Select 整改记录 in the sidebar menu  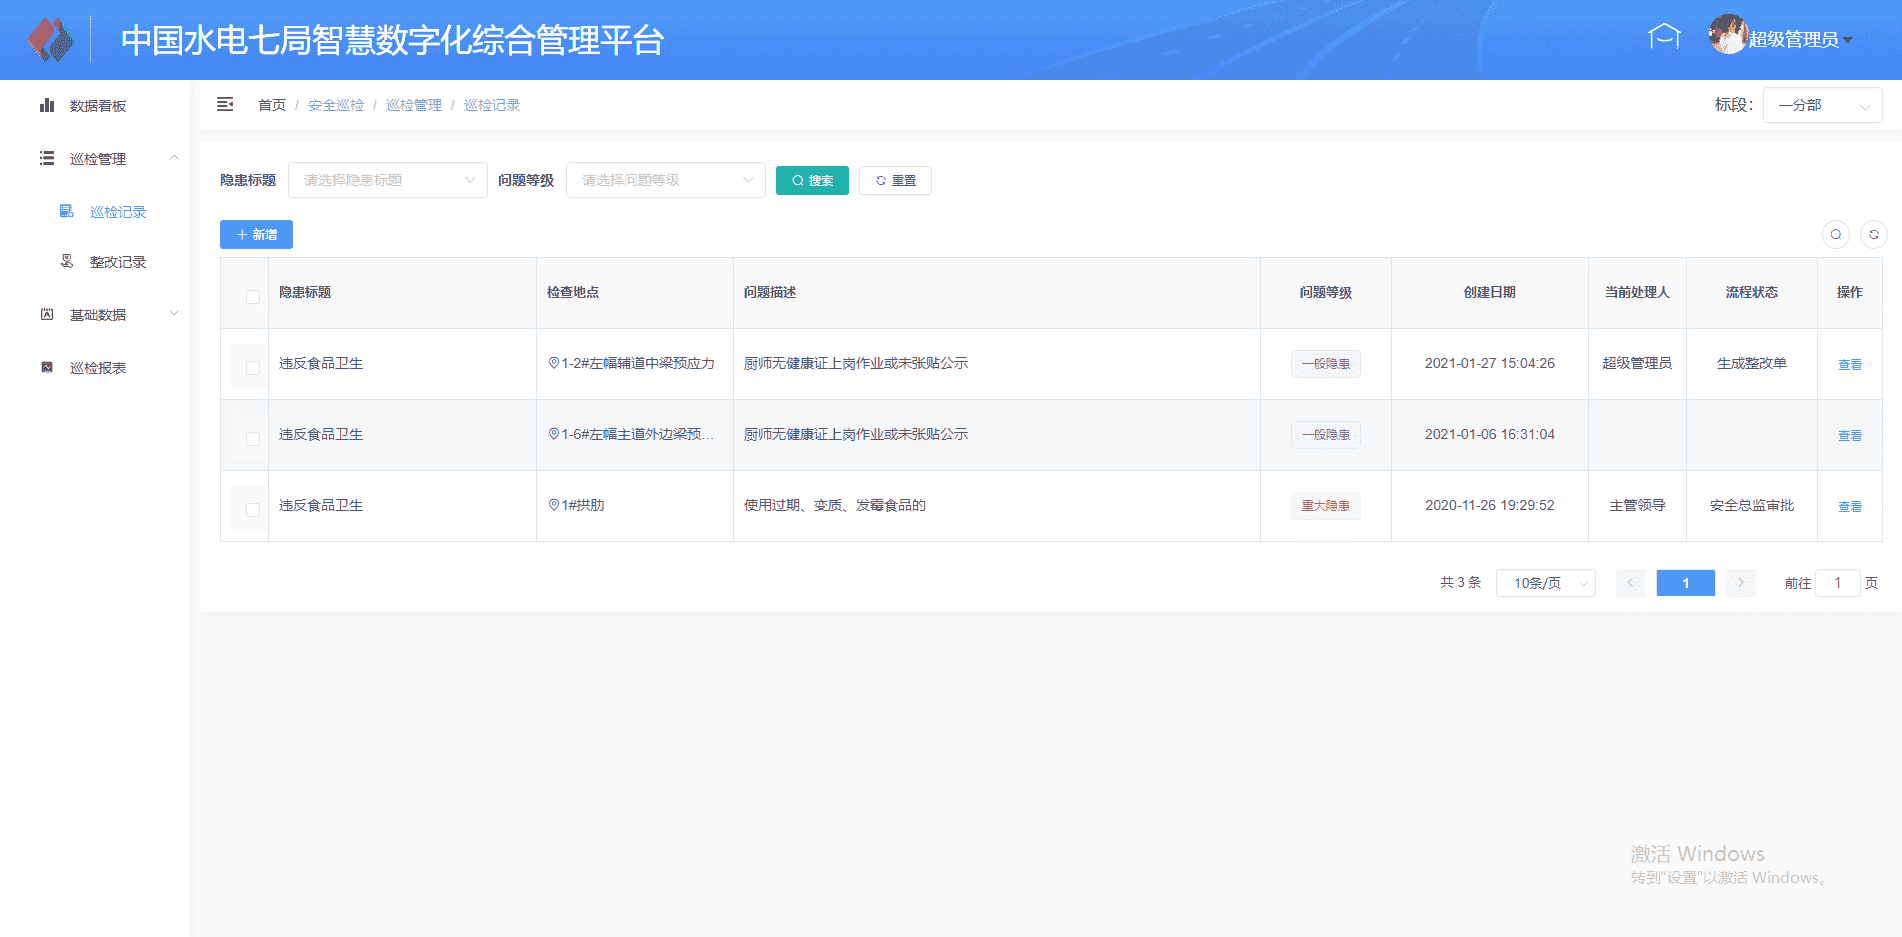click(x=117, y=262)
